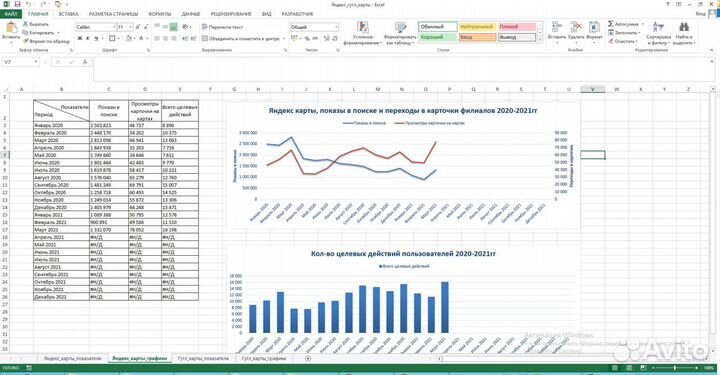Toggle italic К formatting
Screen dimensions: 720x375
[88, 39]
